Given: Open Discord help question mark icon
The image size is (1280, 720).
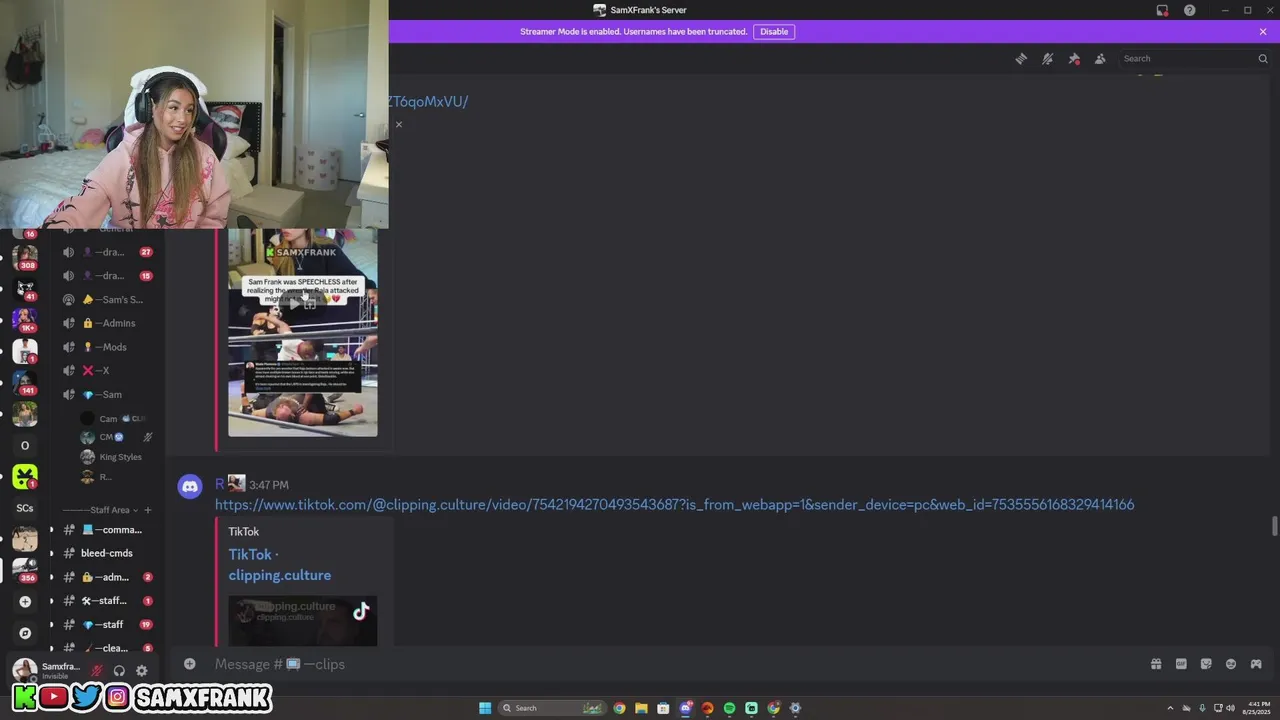Looking at the screenshot, I should pos(1190,10).
